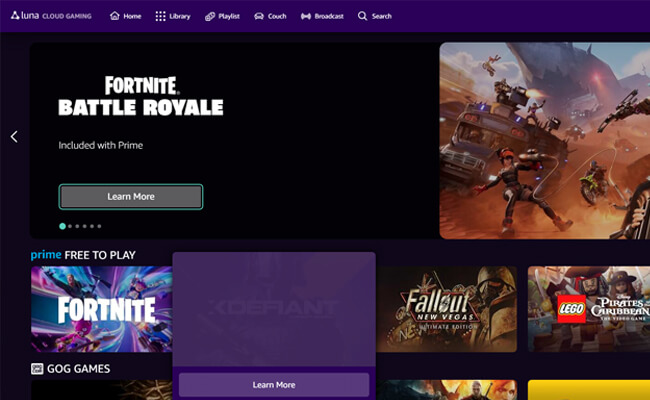The height and width of the screenshot is (400, 650).
Task: Click the GOG GAMES heading
Action: pos(78,368)
